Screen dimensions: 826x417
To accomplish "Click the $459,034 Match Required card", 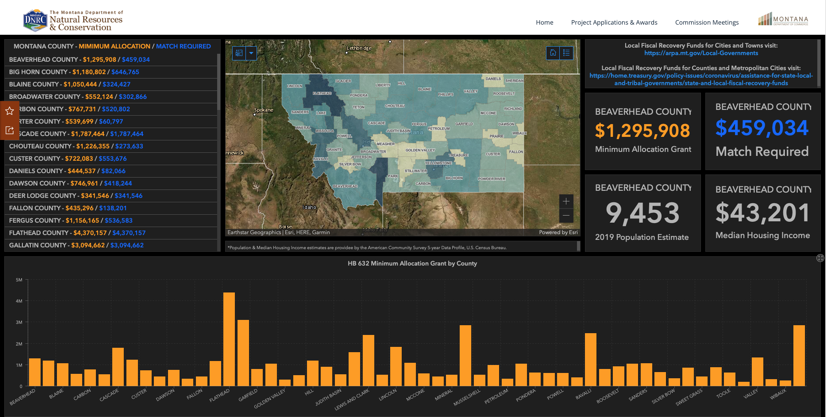I will click(x=762, y=131).
